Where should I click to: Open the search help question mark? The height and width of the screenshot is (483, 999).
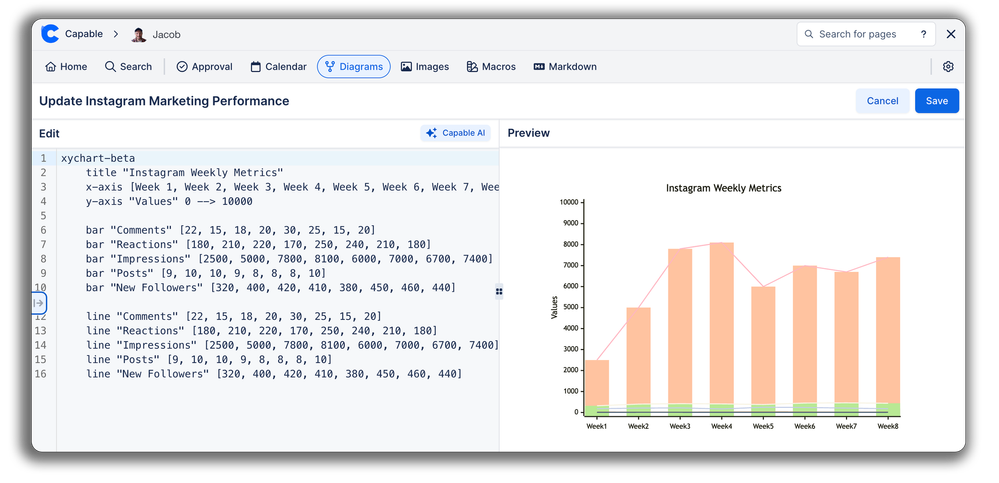[923, 34]
